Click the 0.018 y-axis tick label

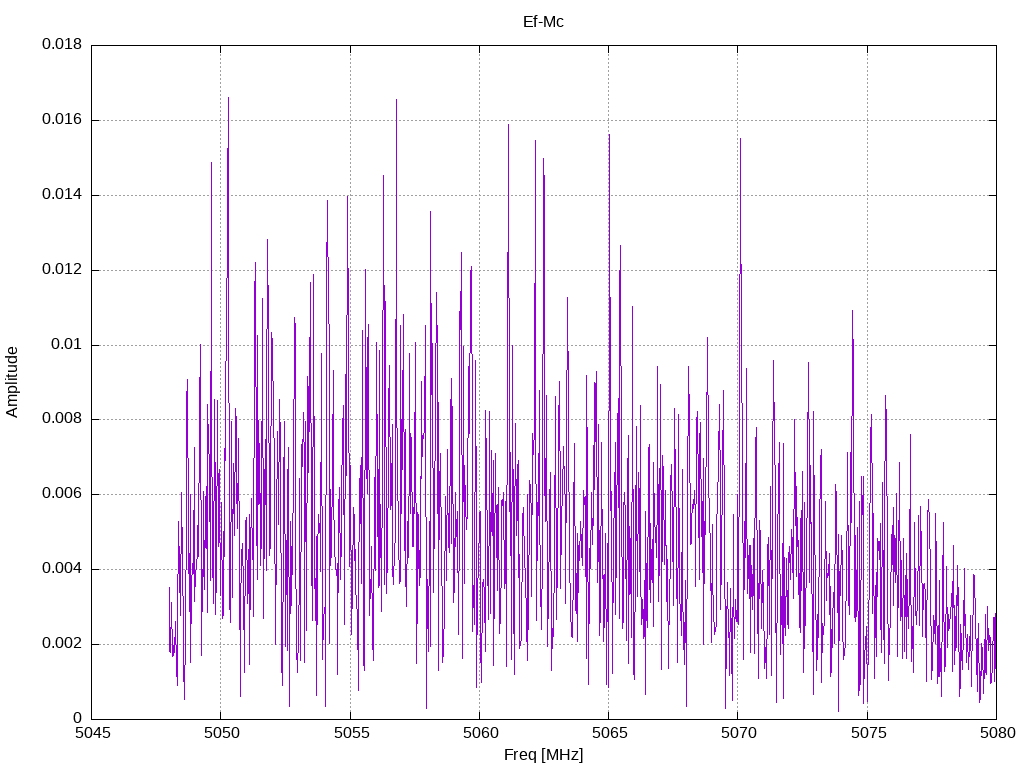[x=62, y=44]
